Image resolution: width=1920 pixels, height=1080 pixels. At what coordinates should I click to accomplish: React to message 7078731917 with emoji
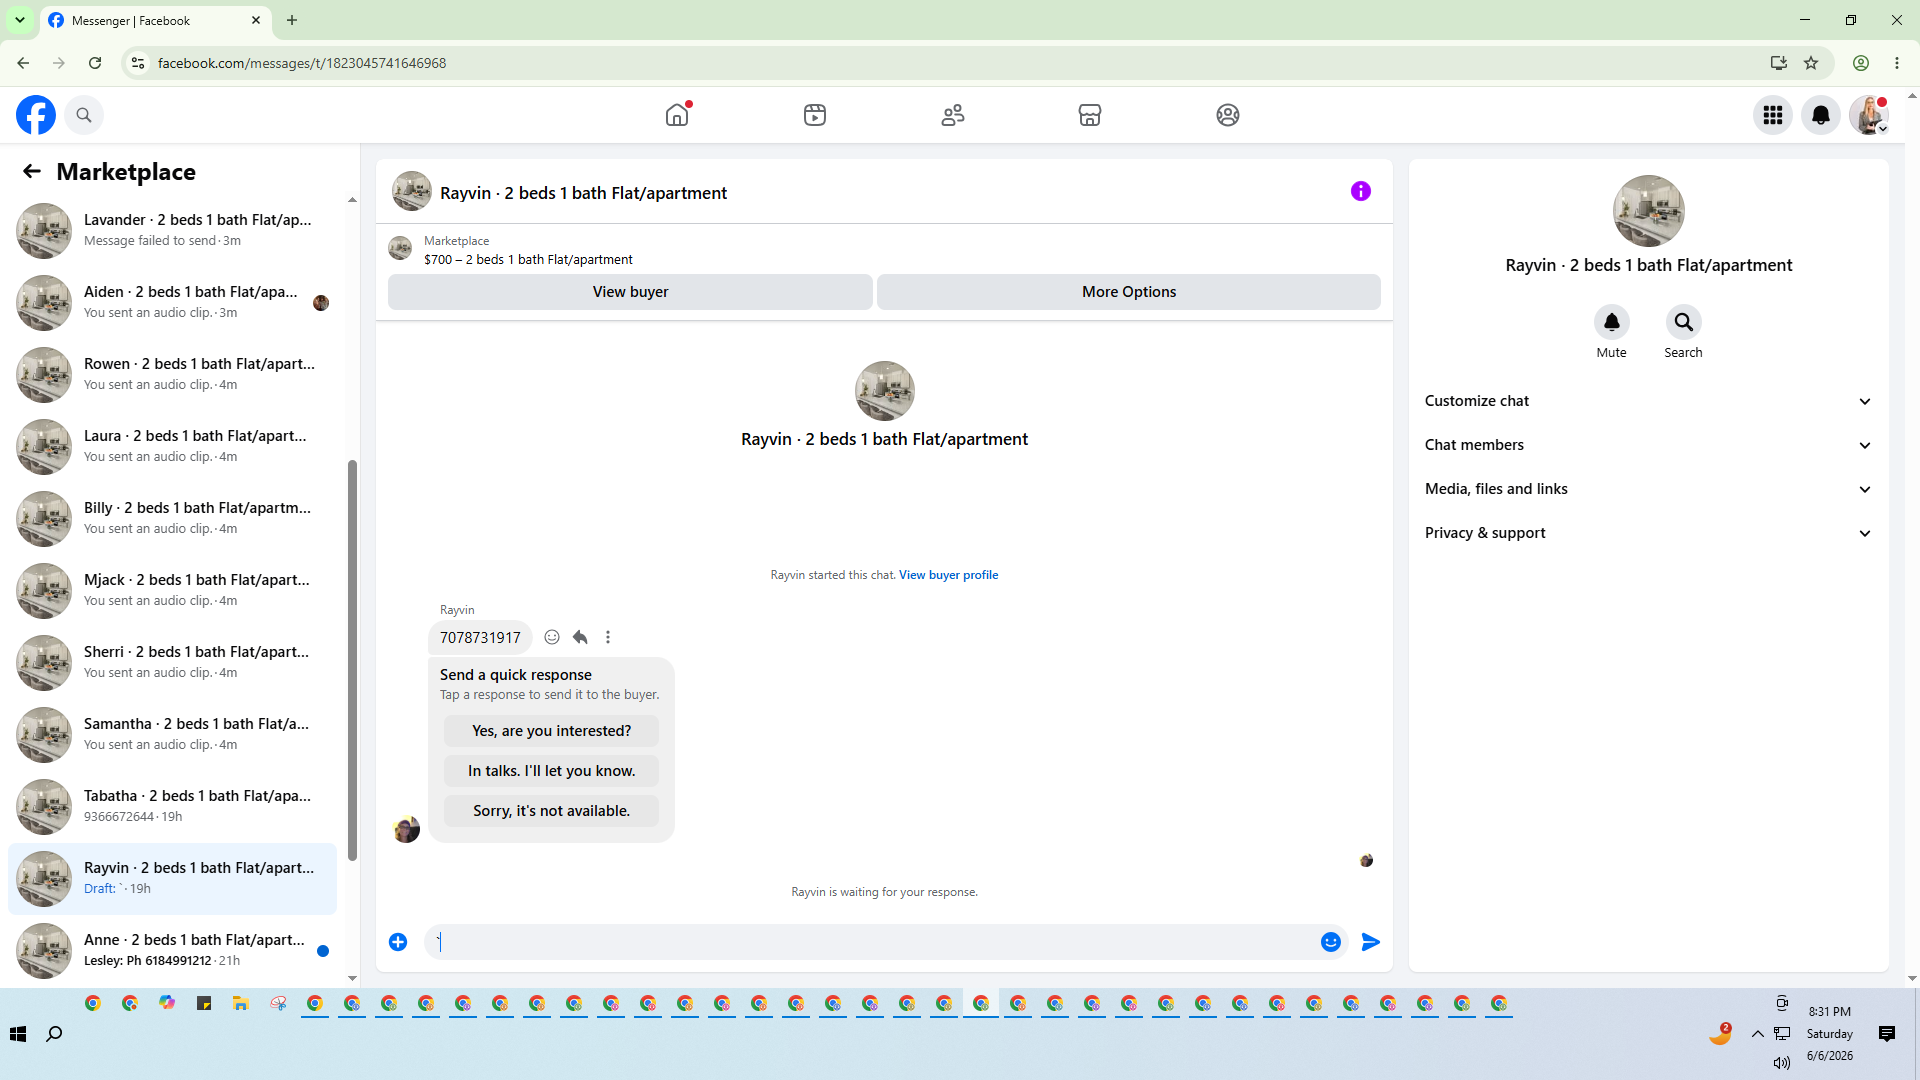[x=552, y=637]
